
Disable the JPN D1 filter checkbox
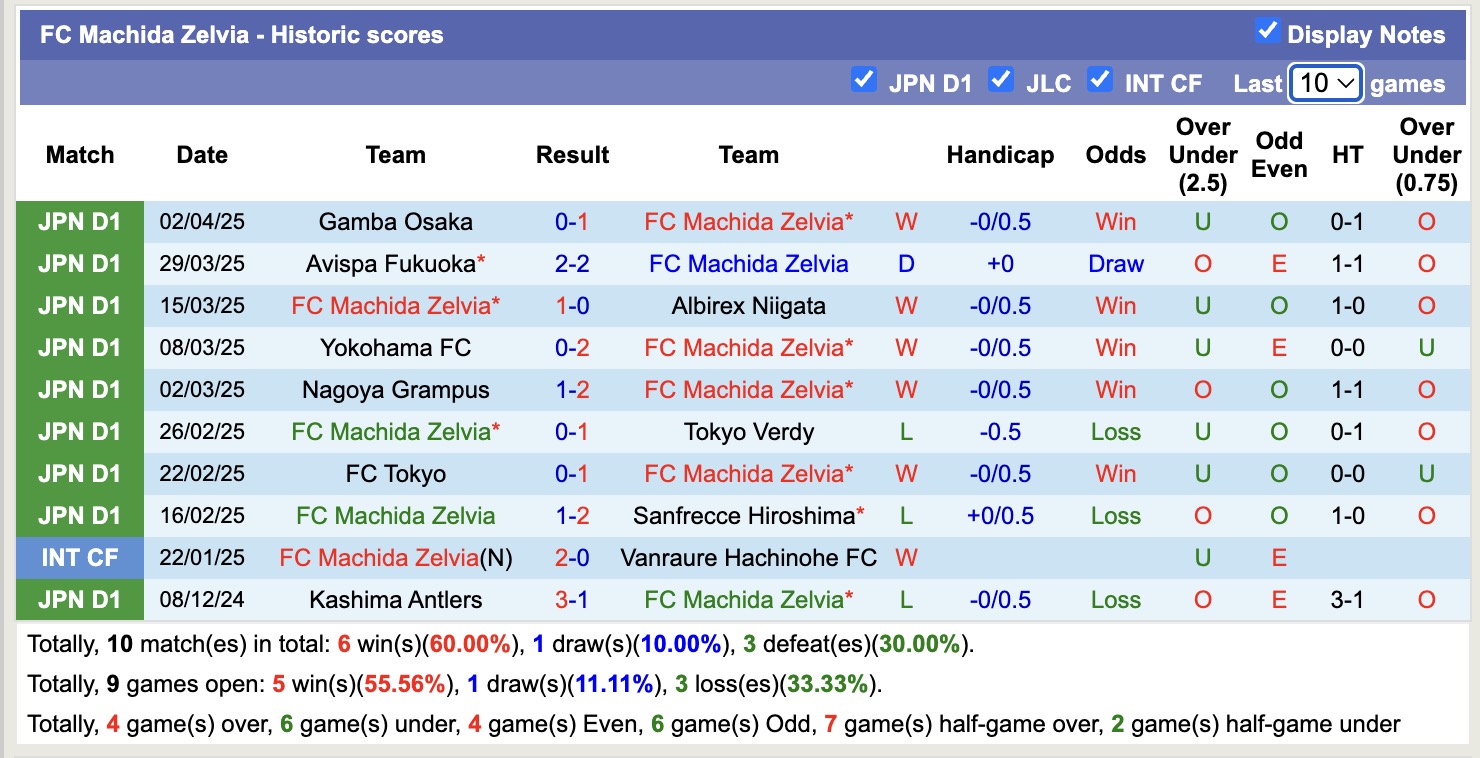(864, 81)
